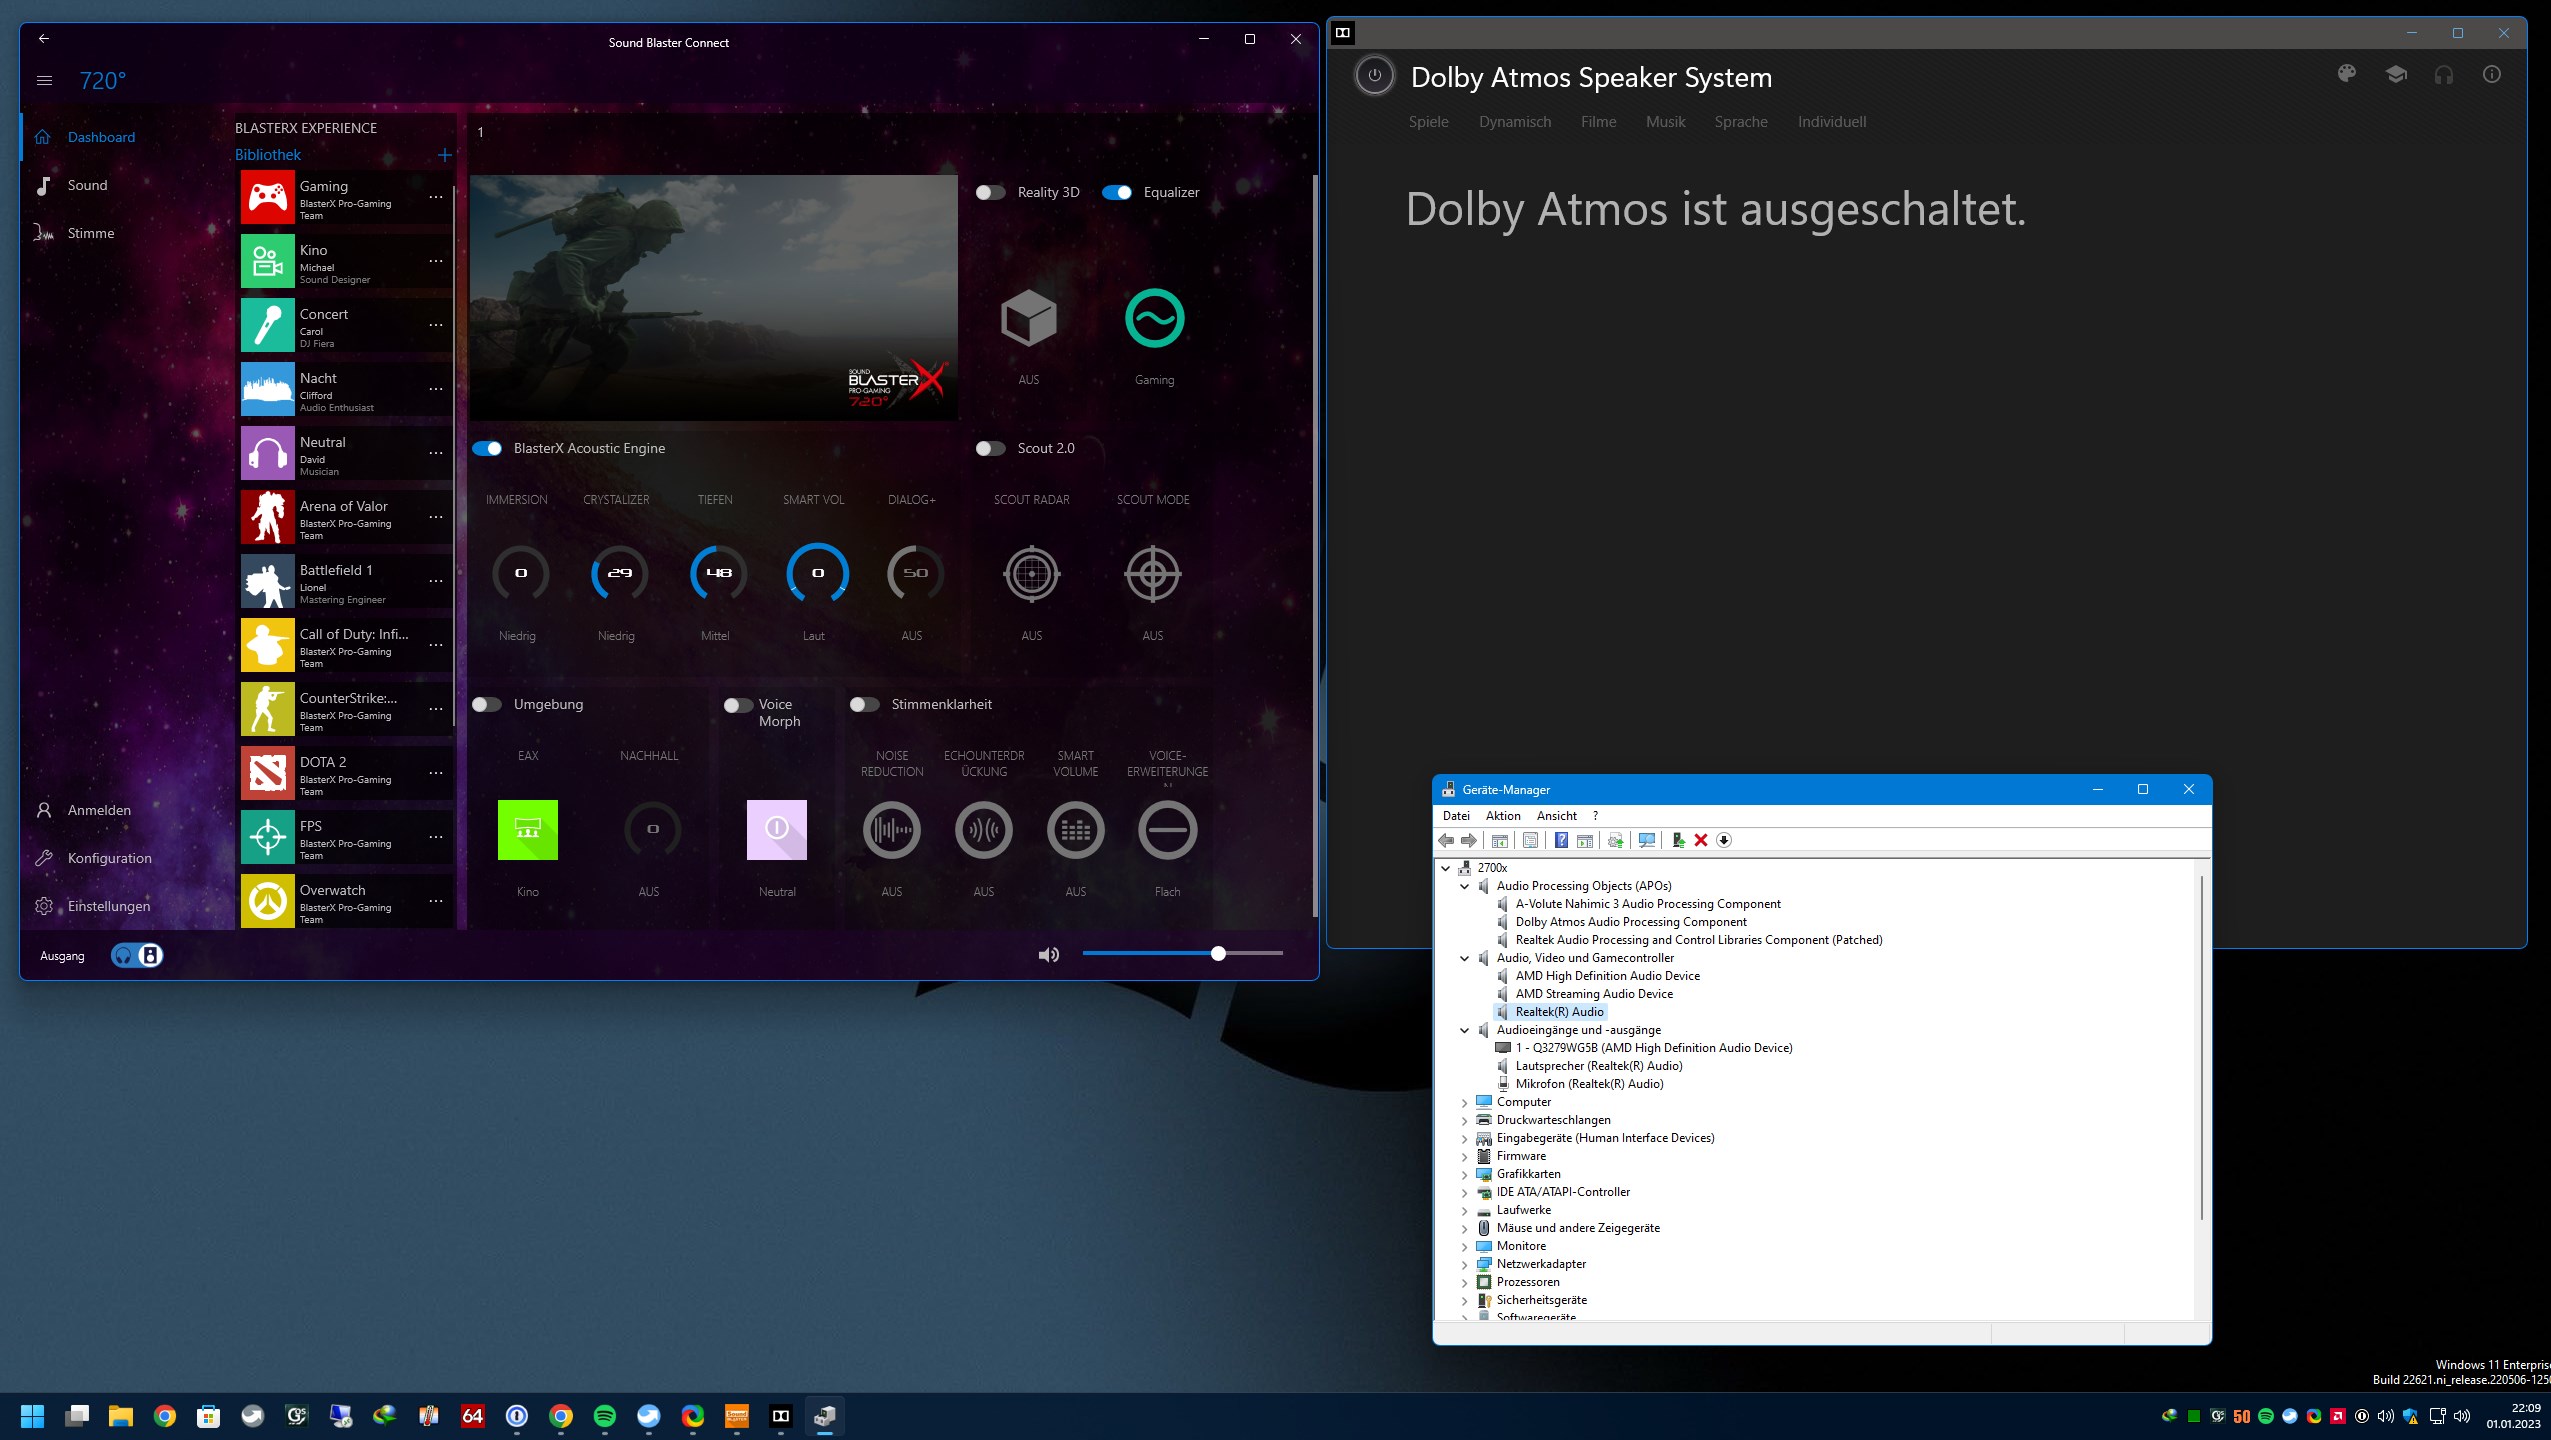Enable the Scout 2.0 switch
2551x1440 pixels.
990,448
